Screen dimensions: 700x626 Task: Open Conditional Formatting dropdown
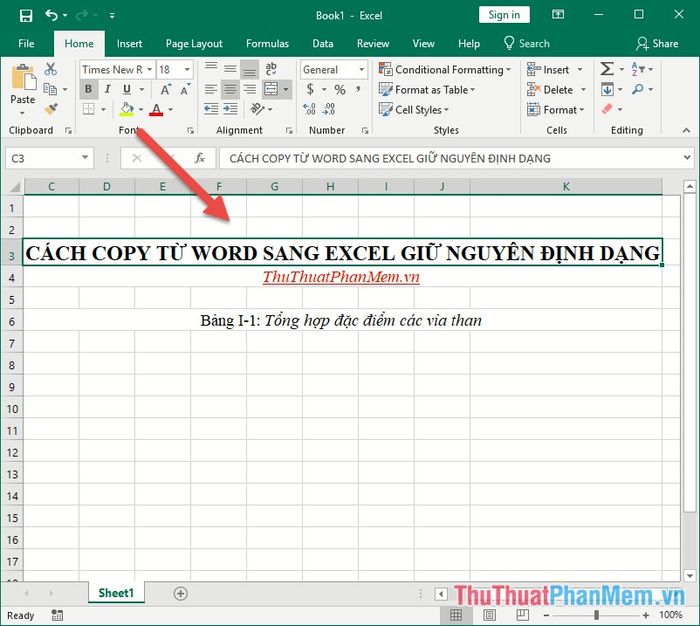click(x=445, y=70)
